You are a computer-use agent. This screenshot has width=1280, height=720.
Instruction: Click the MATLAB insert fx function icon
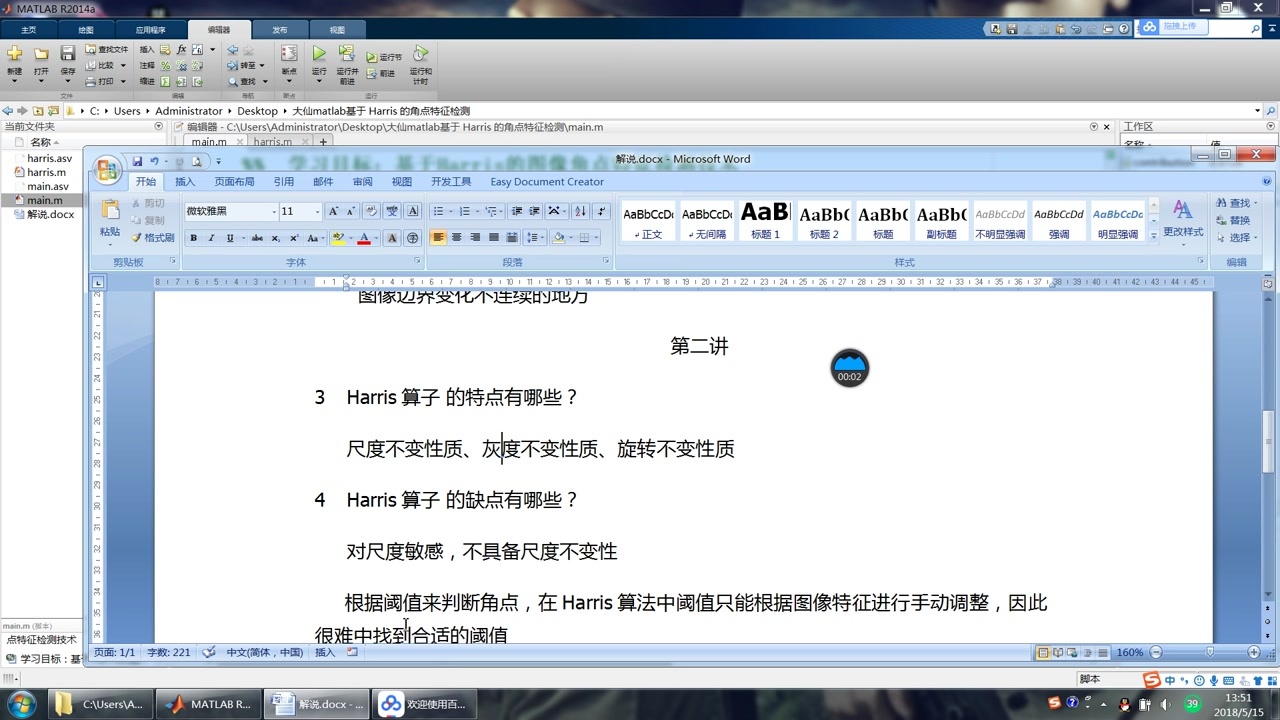pyautogui.click(x=181, y=49)
